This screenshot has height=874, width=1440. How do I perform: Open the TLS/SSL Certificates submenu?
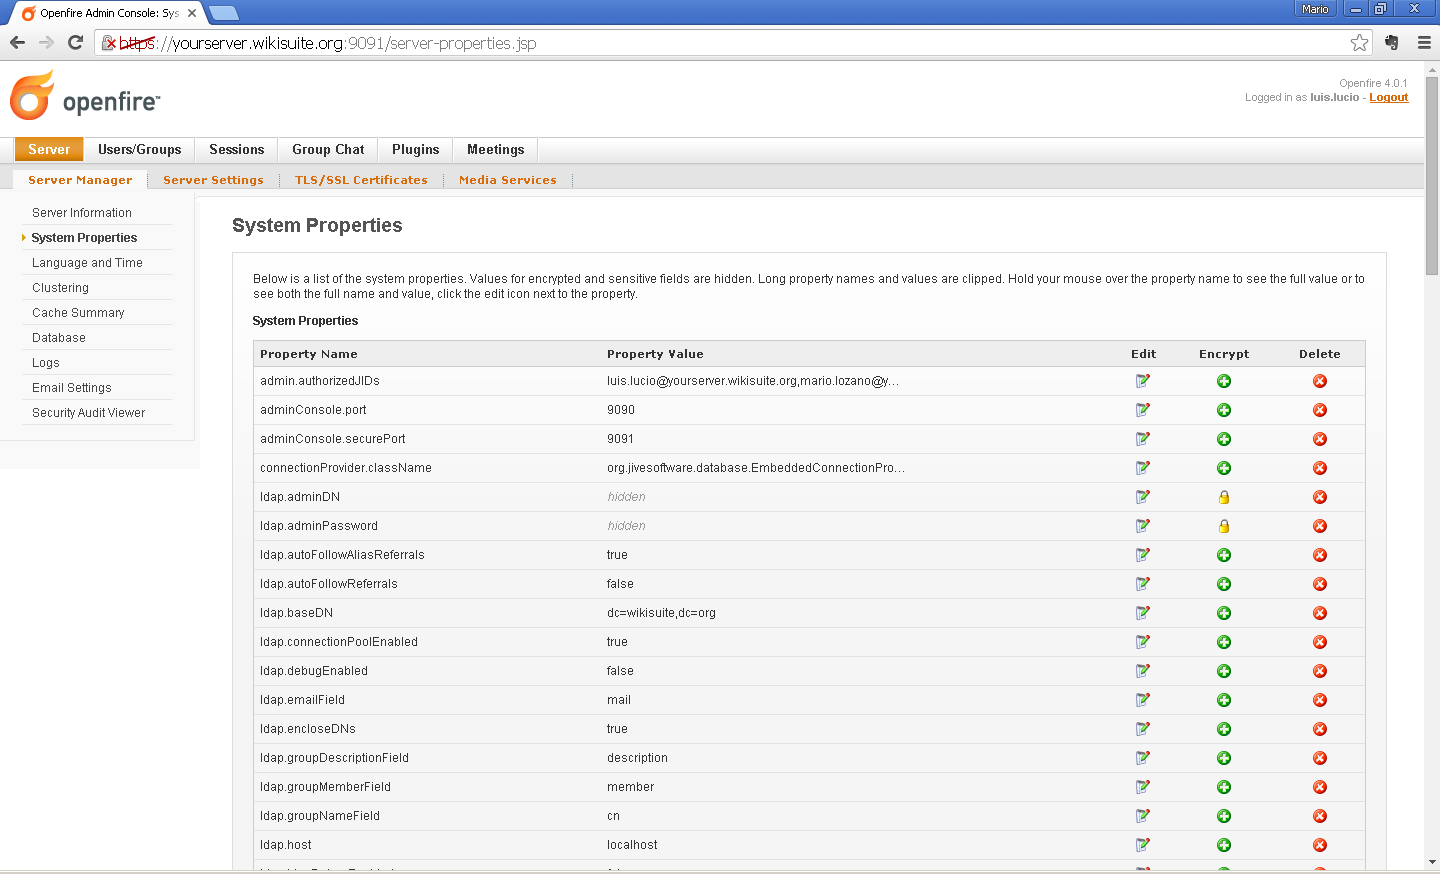pos(361,180)
